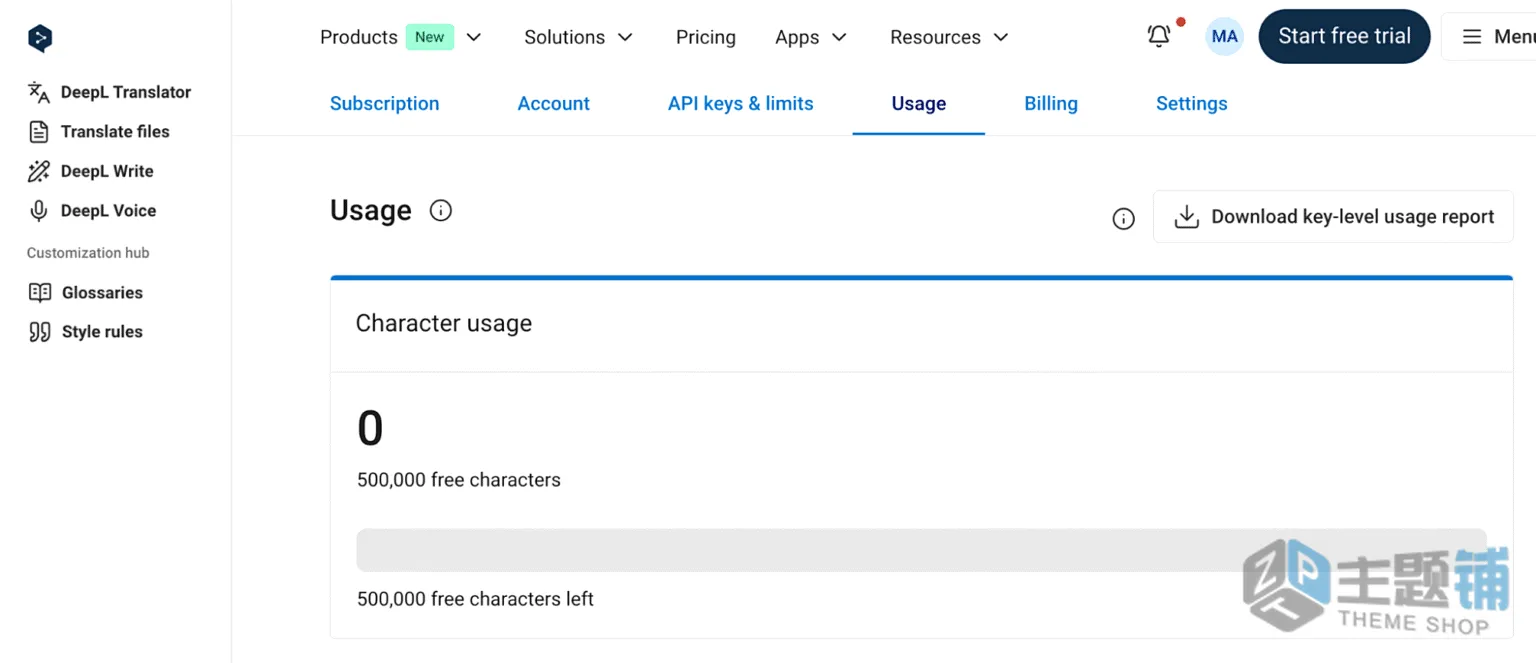Expand the Solutions dropdown menu
This screenshot has width=1536, height=663.
(579, 37)
